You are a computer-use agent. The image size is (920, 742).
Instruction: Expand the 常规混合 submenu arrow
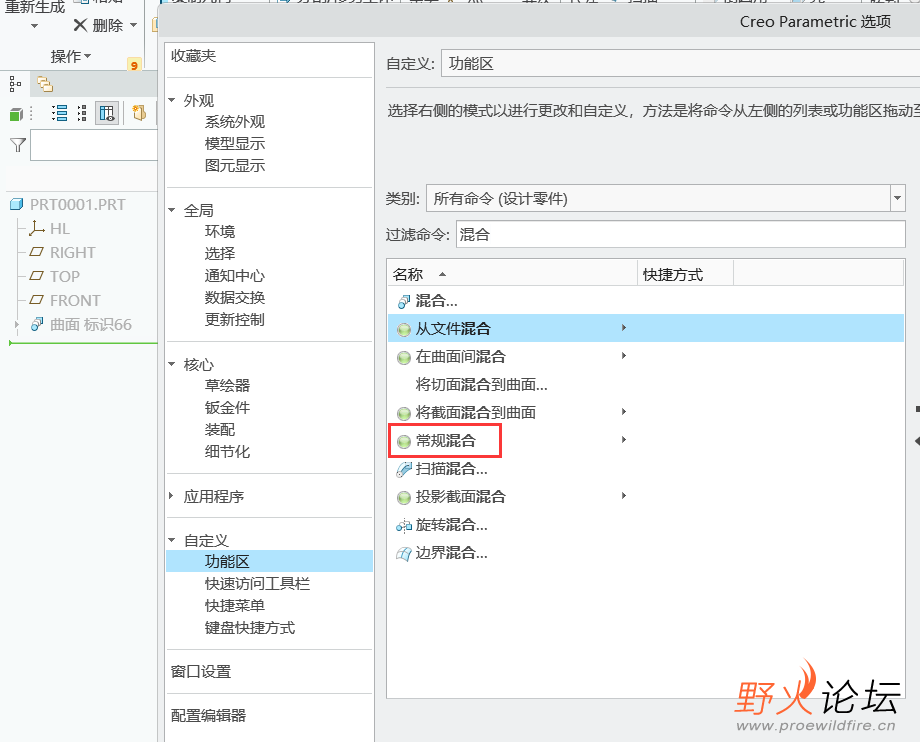(x=624, y=440)
